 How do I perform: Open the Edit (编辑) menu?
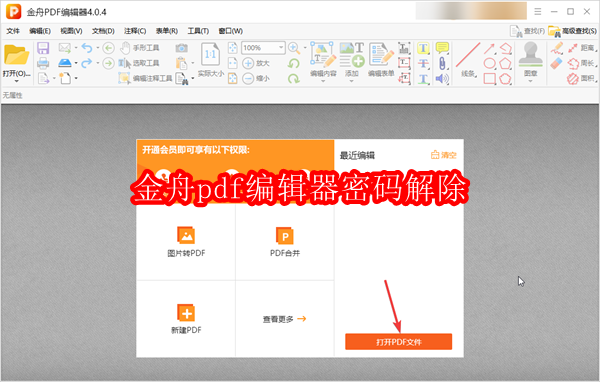(x=40, y=31)
